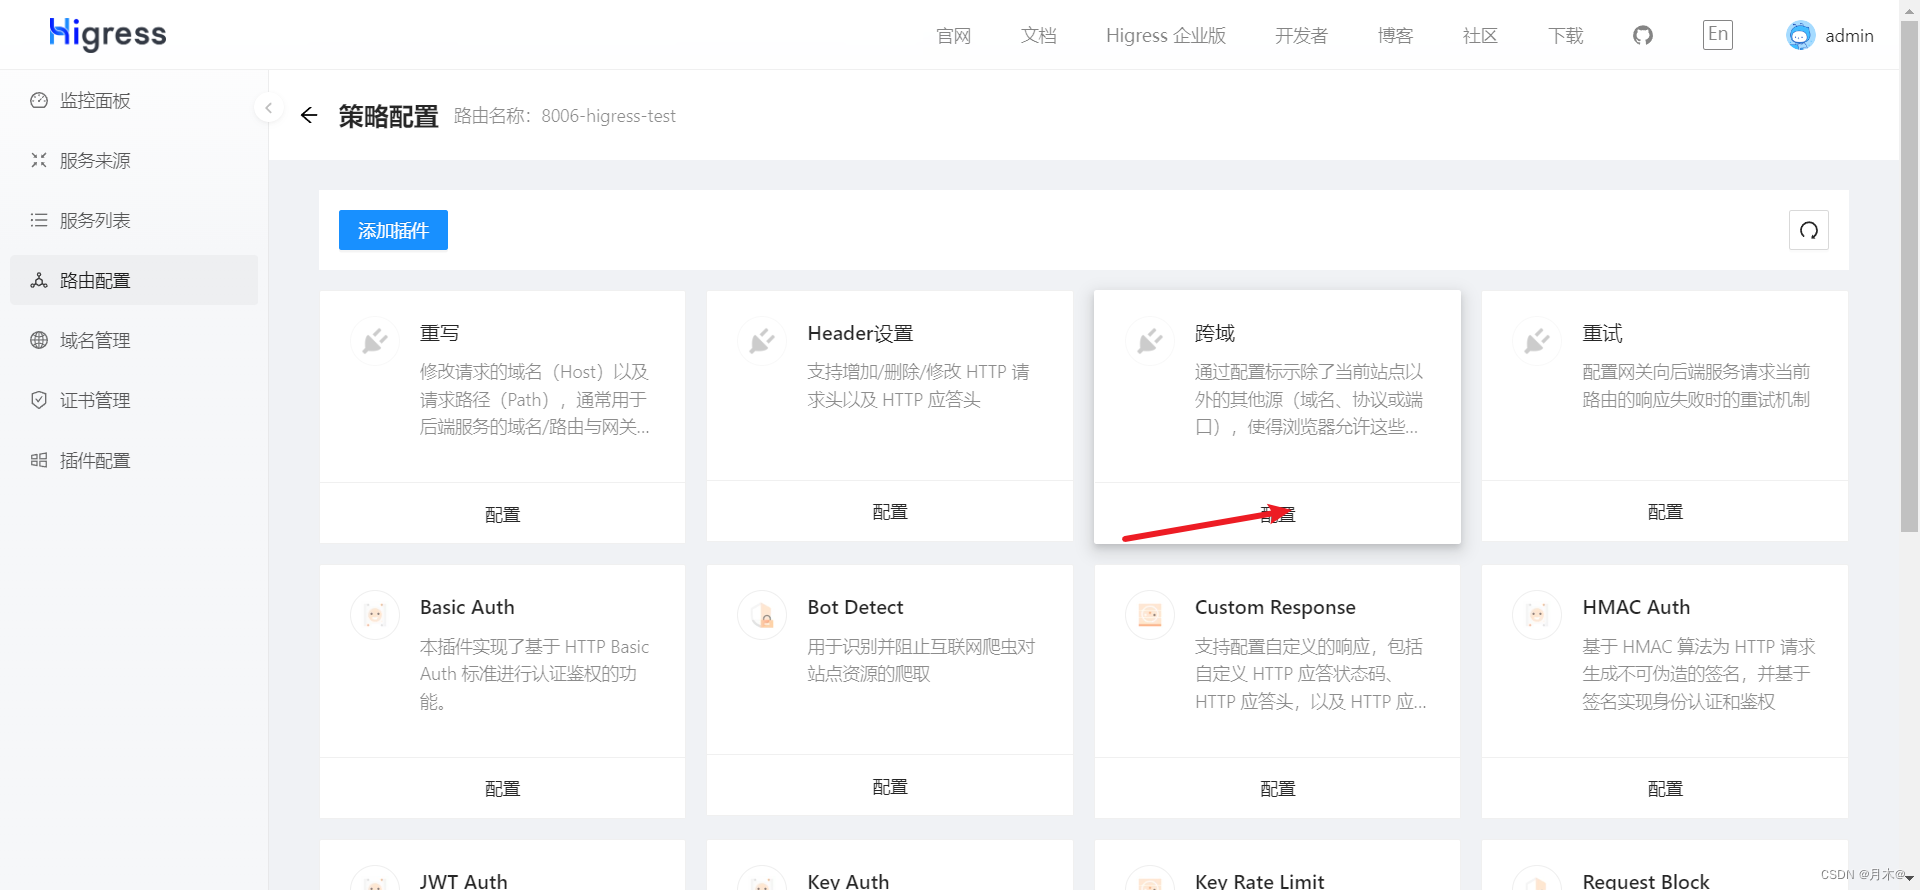Select 路由配置 in the sidebar
The width and height of the screenshot is (1920, 890).
[134, 280]
